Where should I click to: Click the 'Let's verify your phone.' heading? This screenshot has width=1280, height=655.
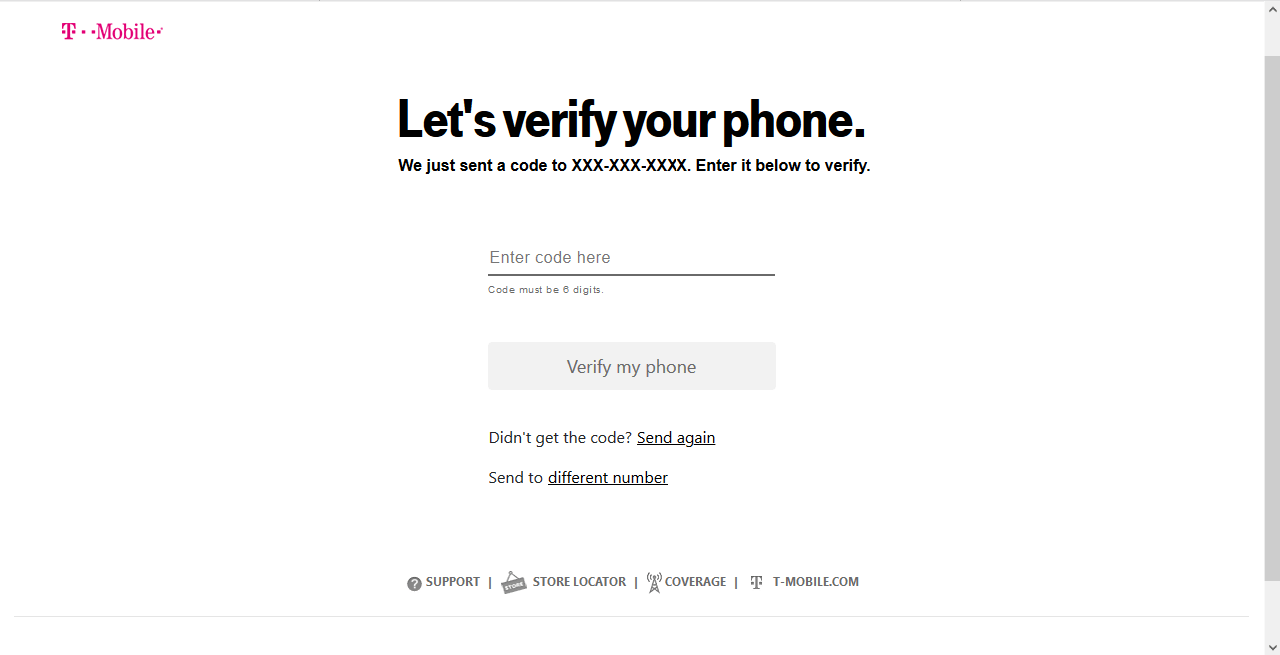(x=631, y=120)
